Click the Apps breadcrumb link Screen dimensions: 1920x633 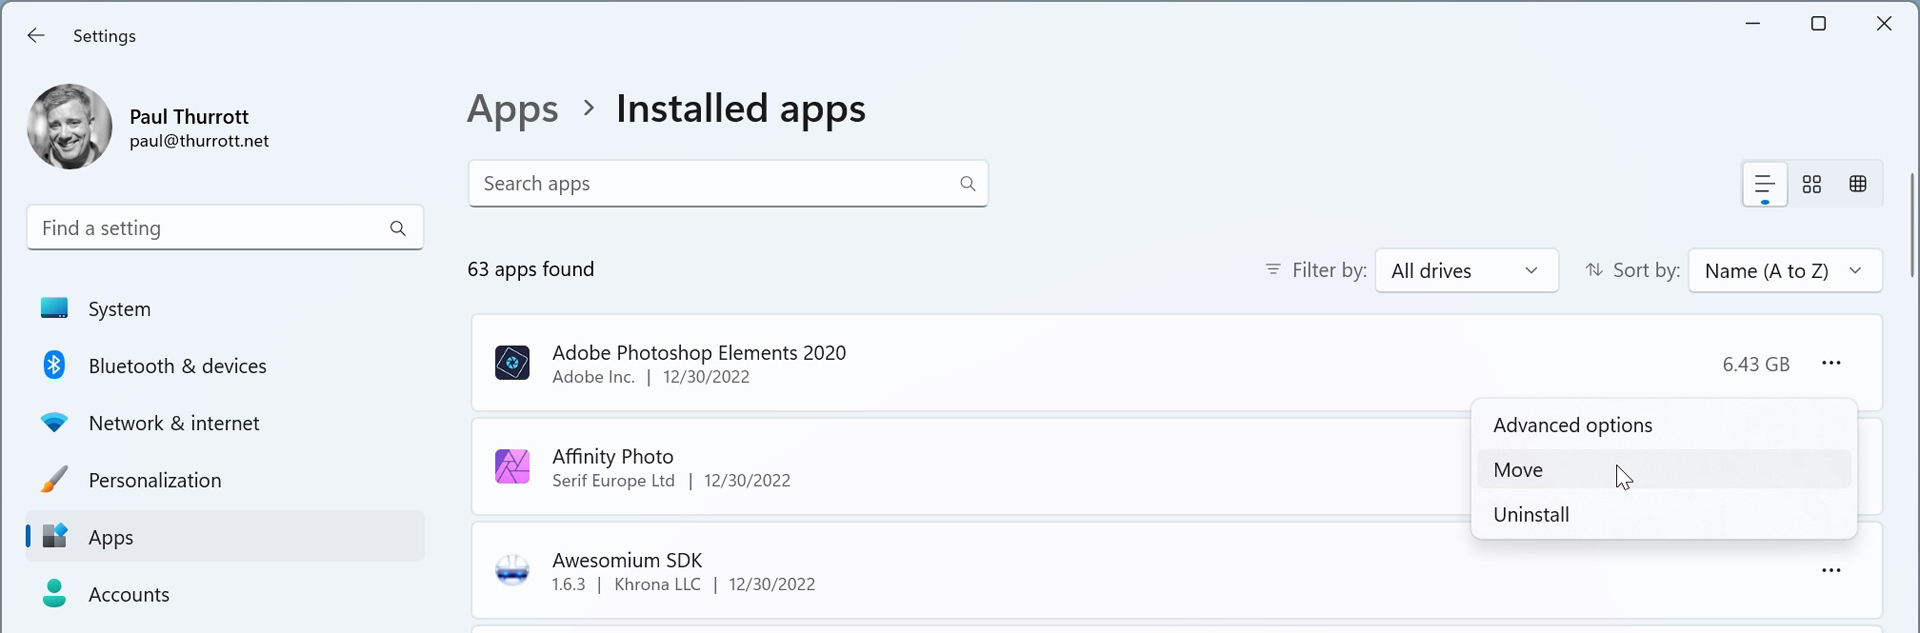tap(512, 109)
